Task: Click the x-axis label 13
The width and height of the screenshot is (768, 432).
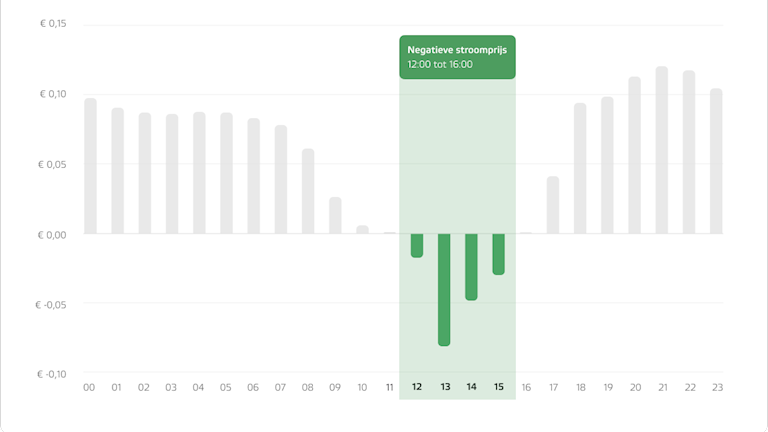Action: point(444,387)
